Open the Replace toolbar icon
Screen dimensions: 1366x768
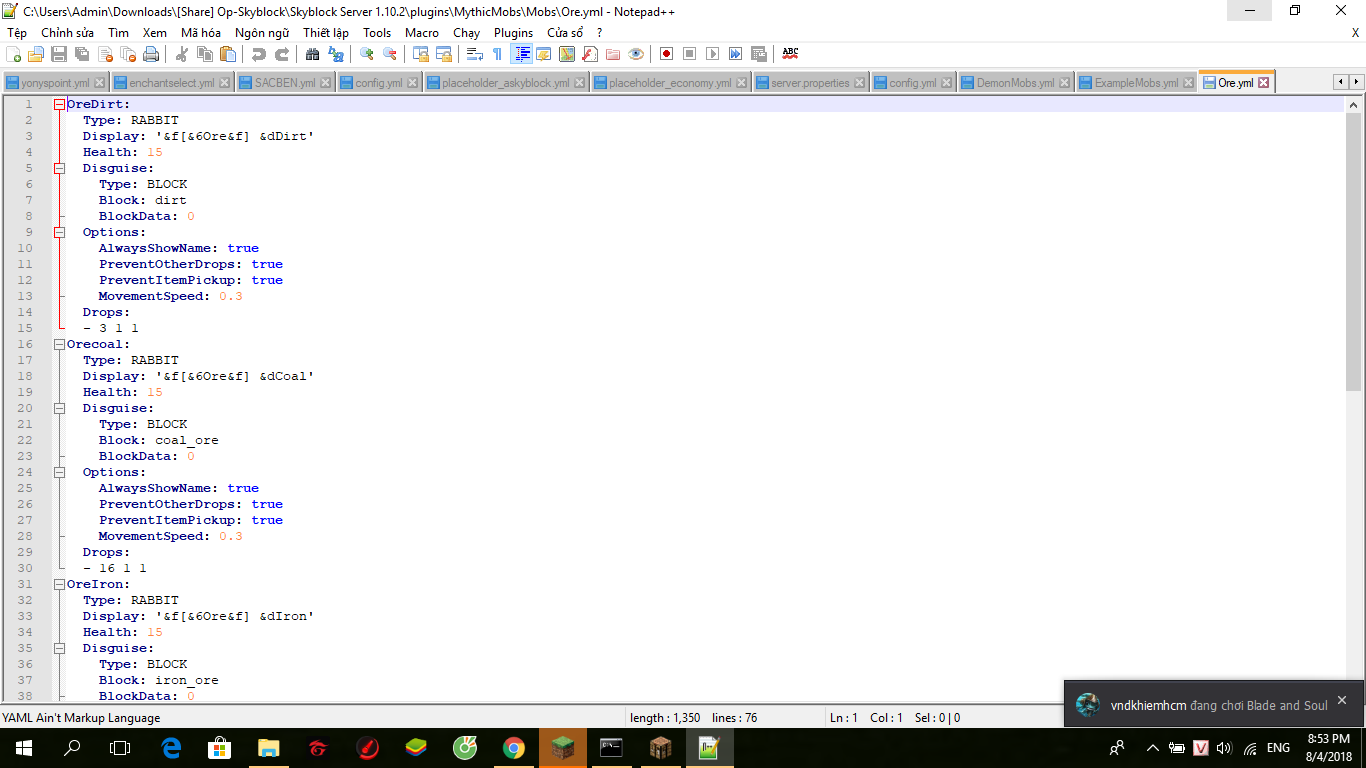(336, 54)
